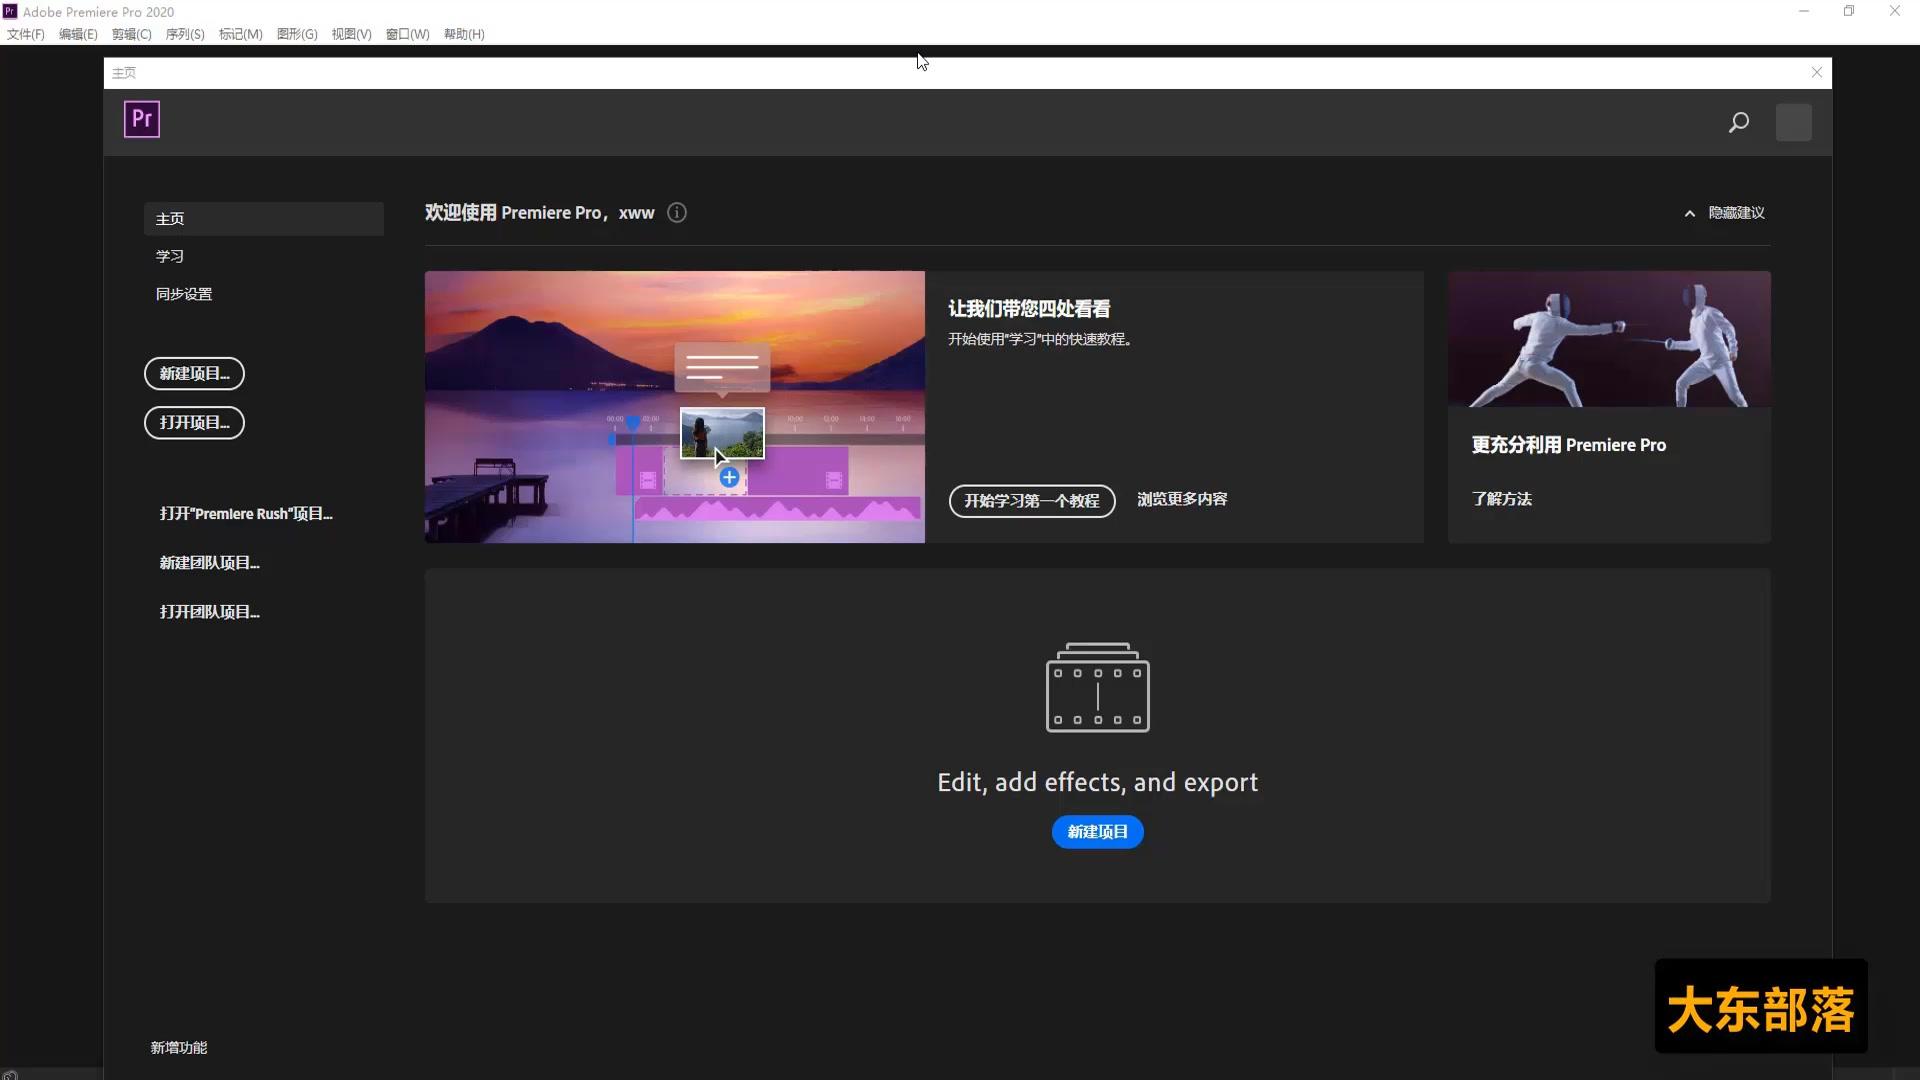Click the tutorial preview thumbnail with sunset image
This screenshot has height=1080, width=1920.
(x=674, y=406)
